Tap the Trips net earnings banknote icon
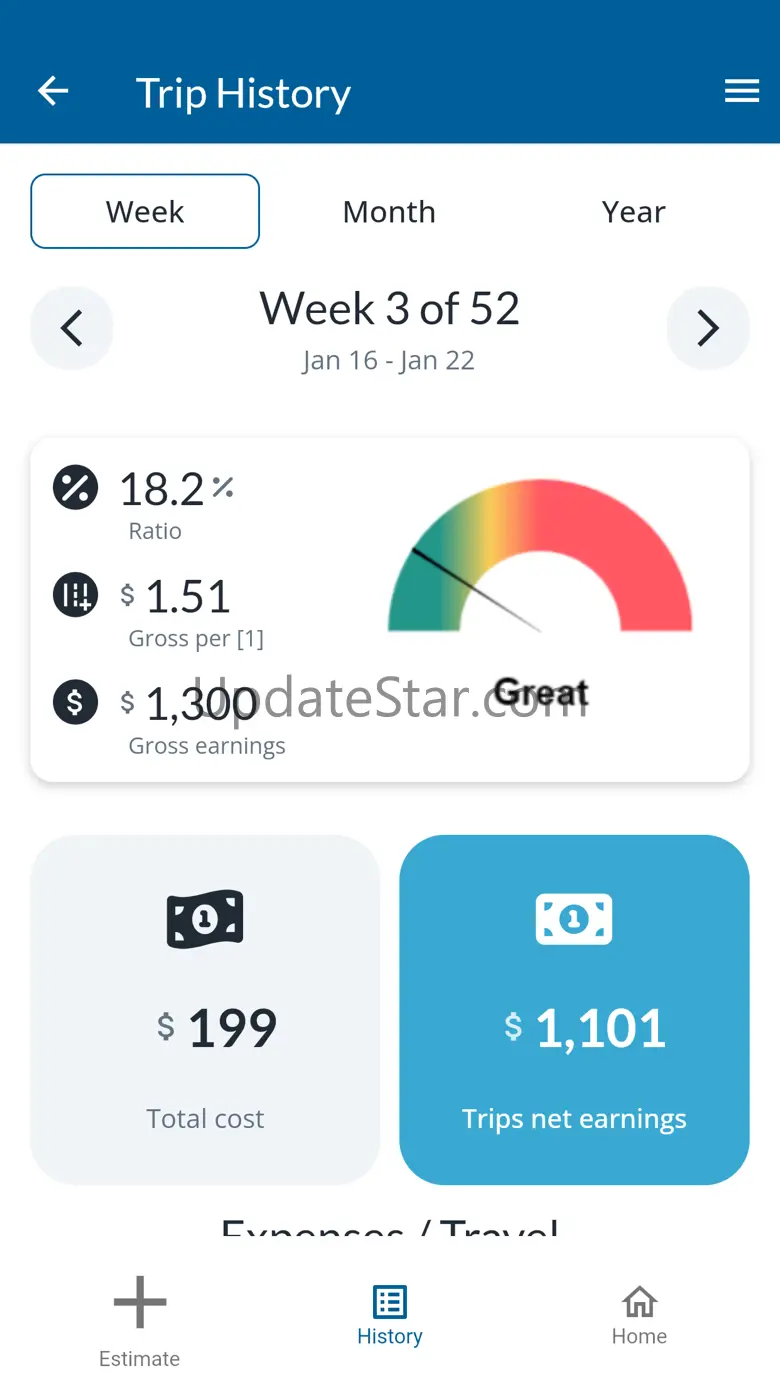Viewport: 780px width, 1387px height. pos(574,918)
